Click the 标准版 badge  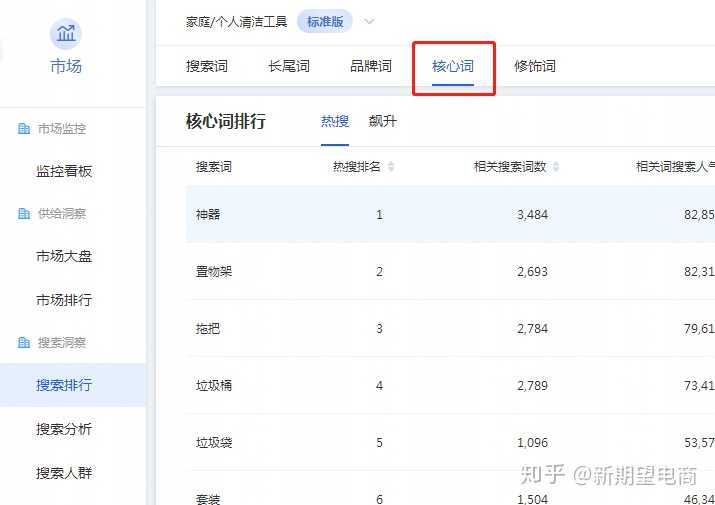(325, 21)
